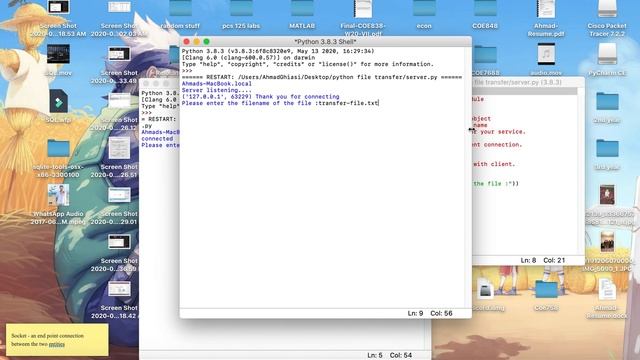Close the Python 3.8.3 Shell window
Image resolution: width=640 pixels, height=360 pixels.
click(x=187, y=42)
